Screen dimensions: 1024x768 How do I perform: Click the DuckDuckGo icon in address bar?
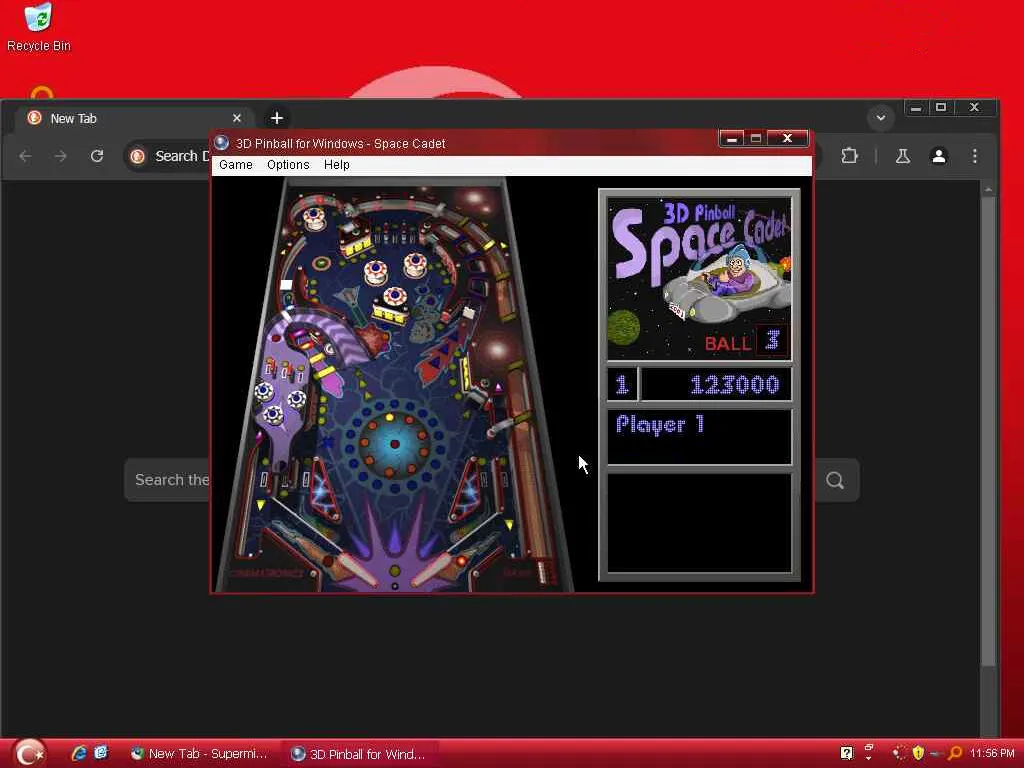pyautogui.click(x=137, y=156)
